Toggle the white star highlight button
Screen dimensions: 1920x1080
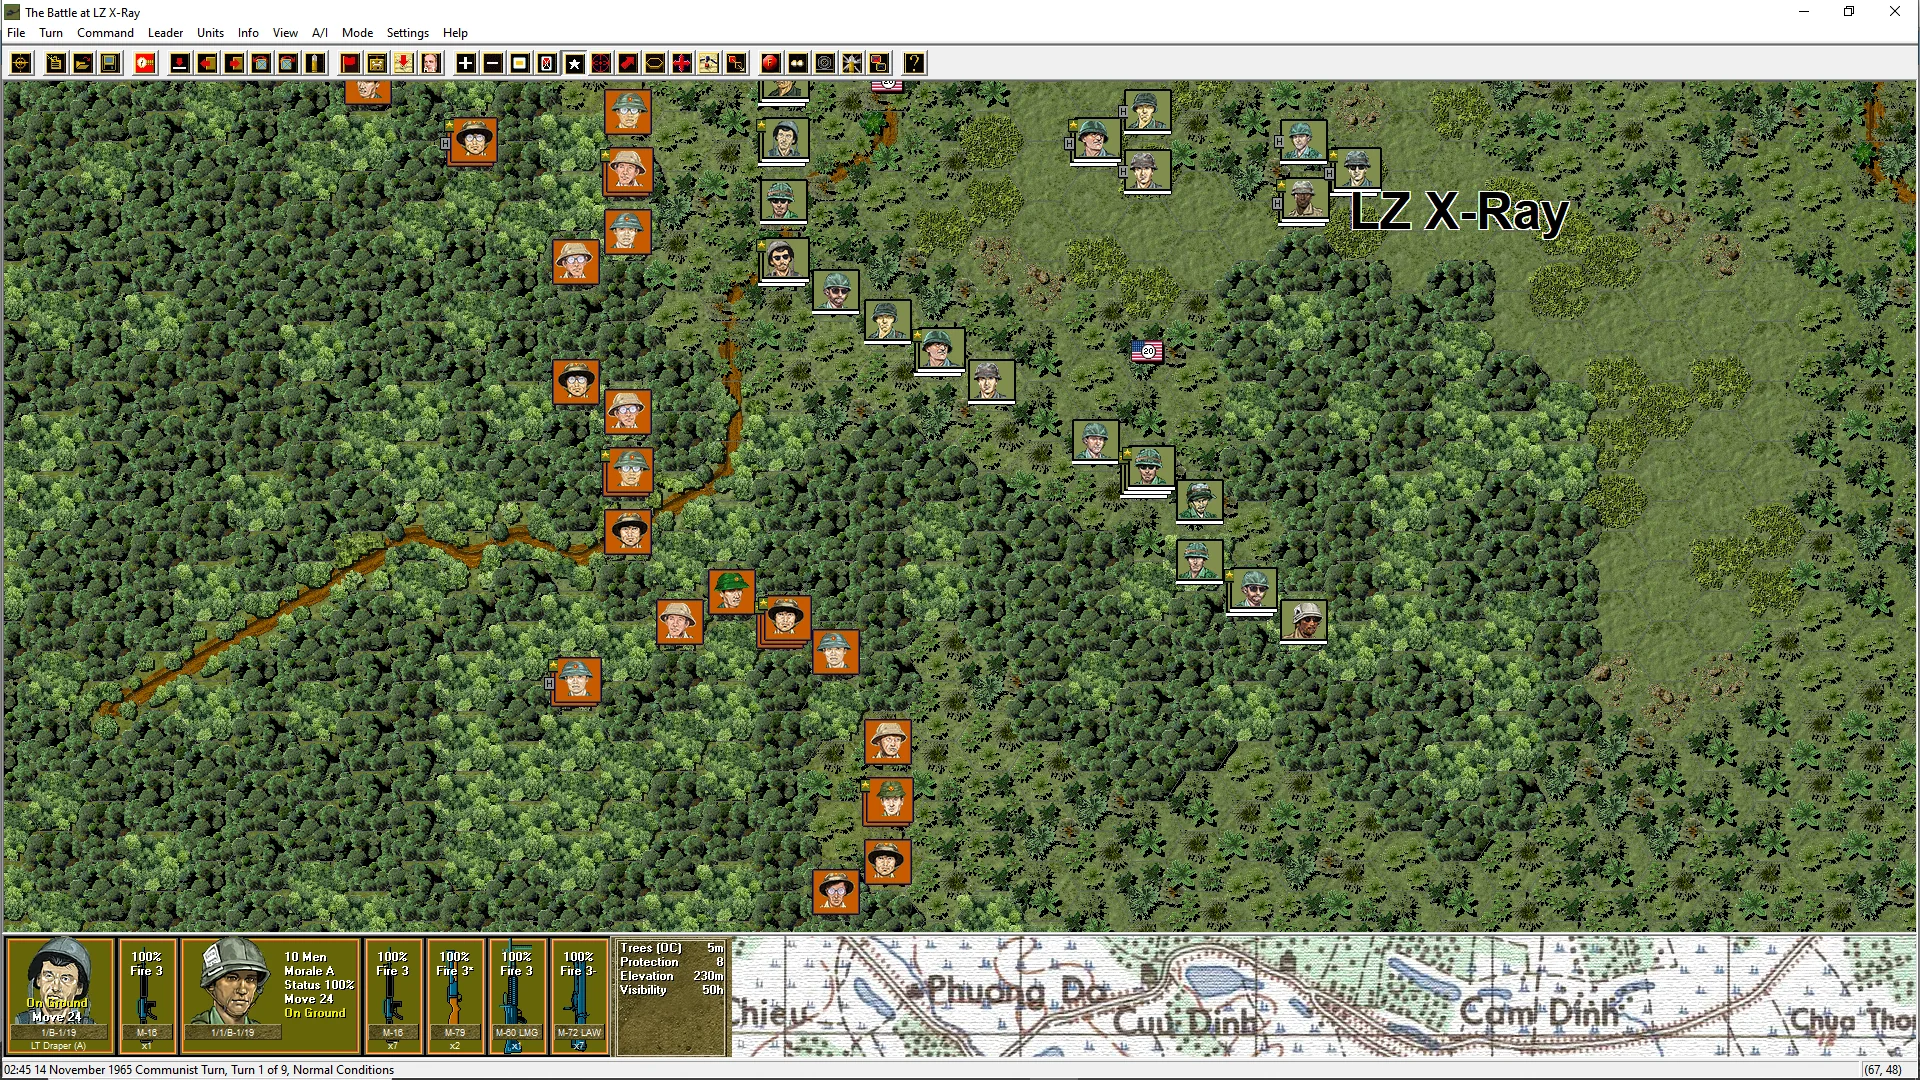[574, 64]
